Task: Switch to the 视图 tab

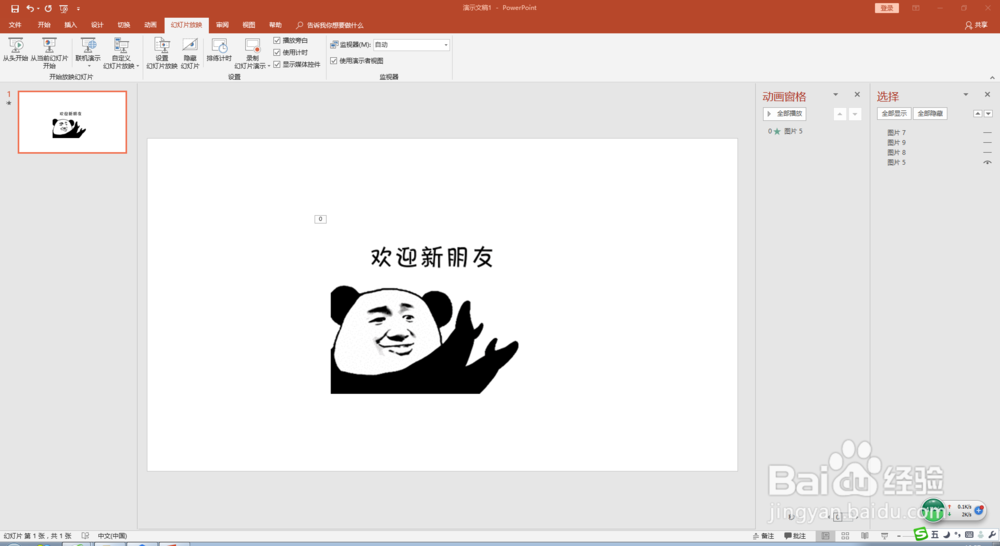Action: point(249,25)
